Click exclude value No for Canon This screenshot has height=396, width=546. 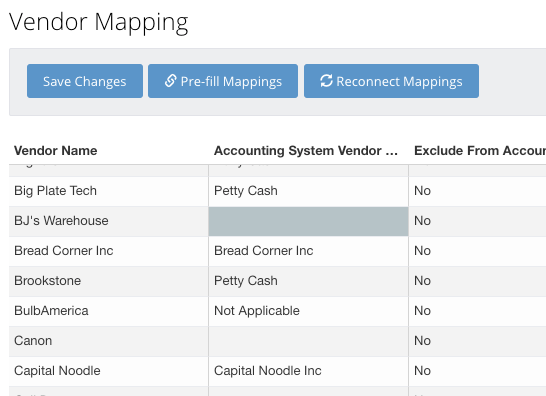point(477,341)
